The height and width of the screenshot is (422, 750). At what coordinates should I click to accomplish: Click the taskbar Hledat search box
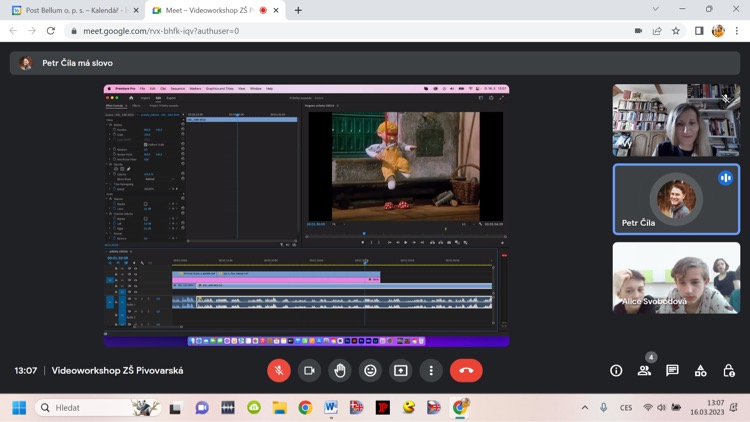tap(98, 408)
